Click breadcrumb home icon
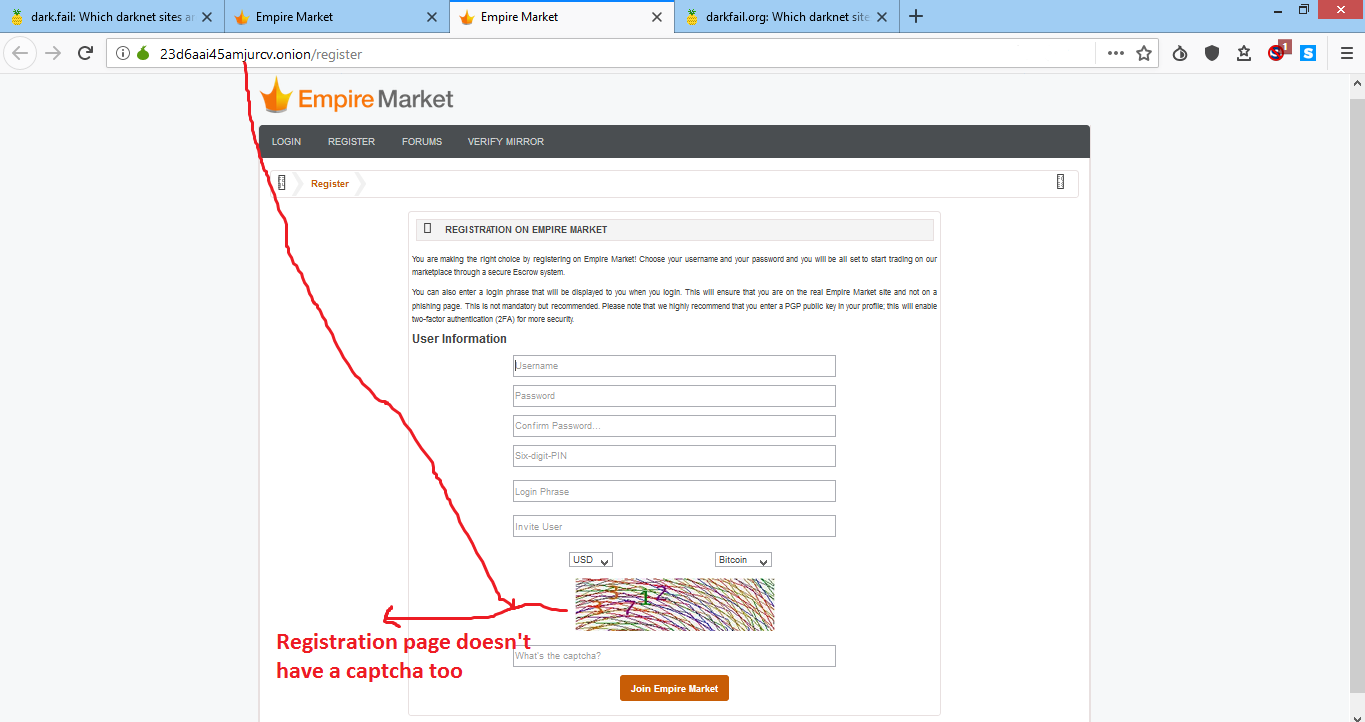Image resolution: width=1365 pixels, height=722 pixels. pyautogui.click(x=282, y=182)
